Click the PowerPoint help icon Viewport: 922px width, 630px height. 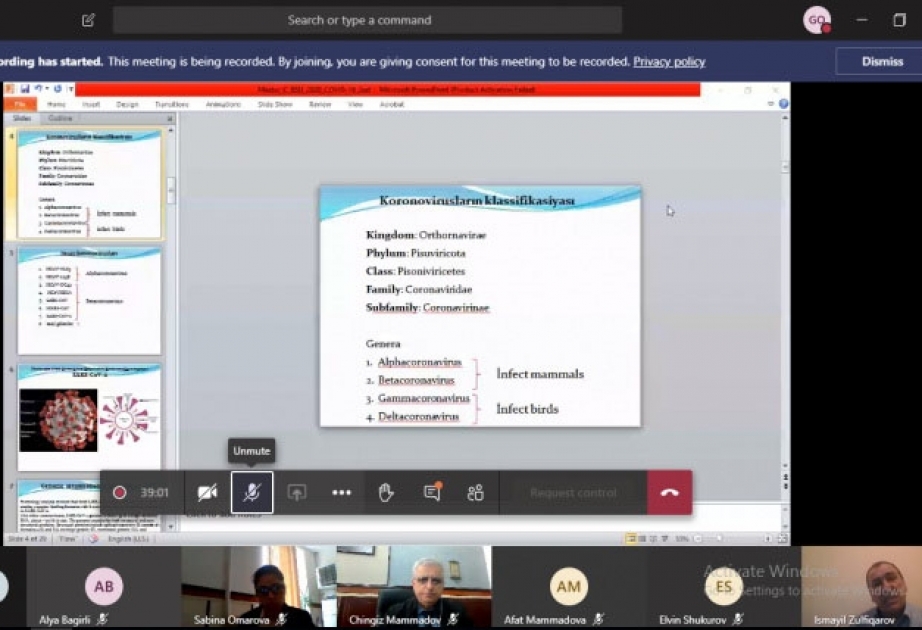pos(783,104)
